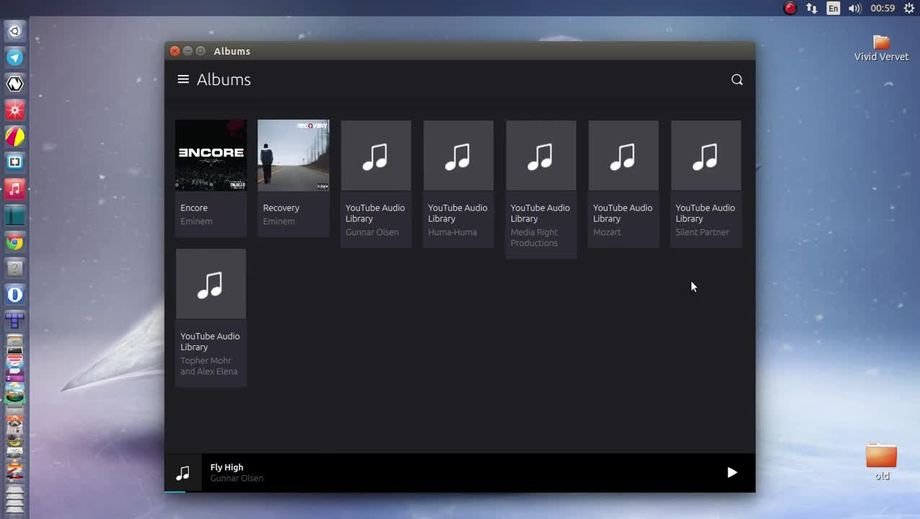Open the hamburger navigation menu
The image size is (920, 519).
coord(183,80)
